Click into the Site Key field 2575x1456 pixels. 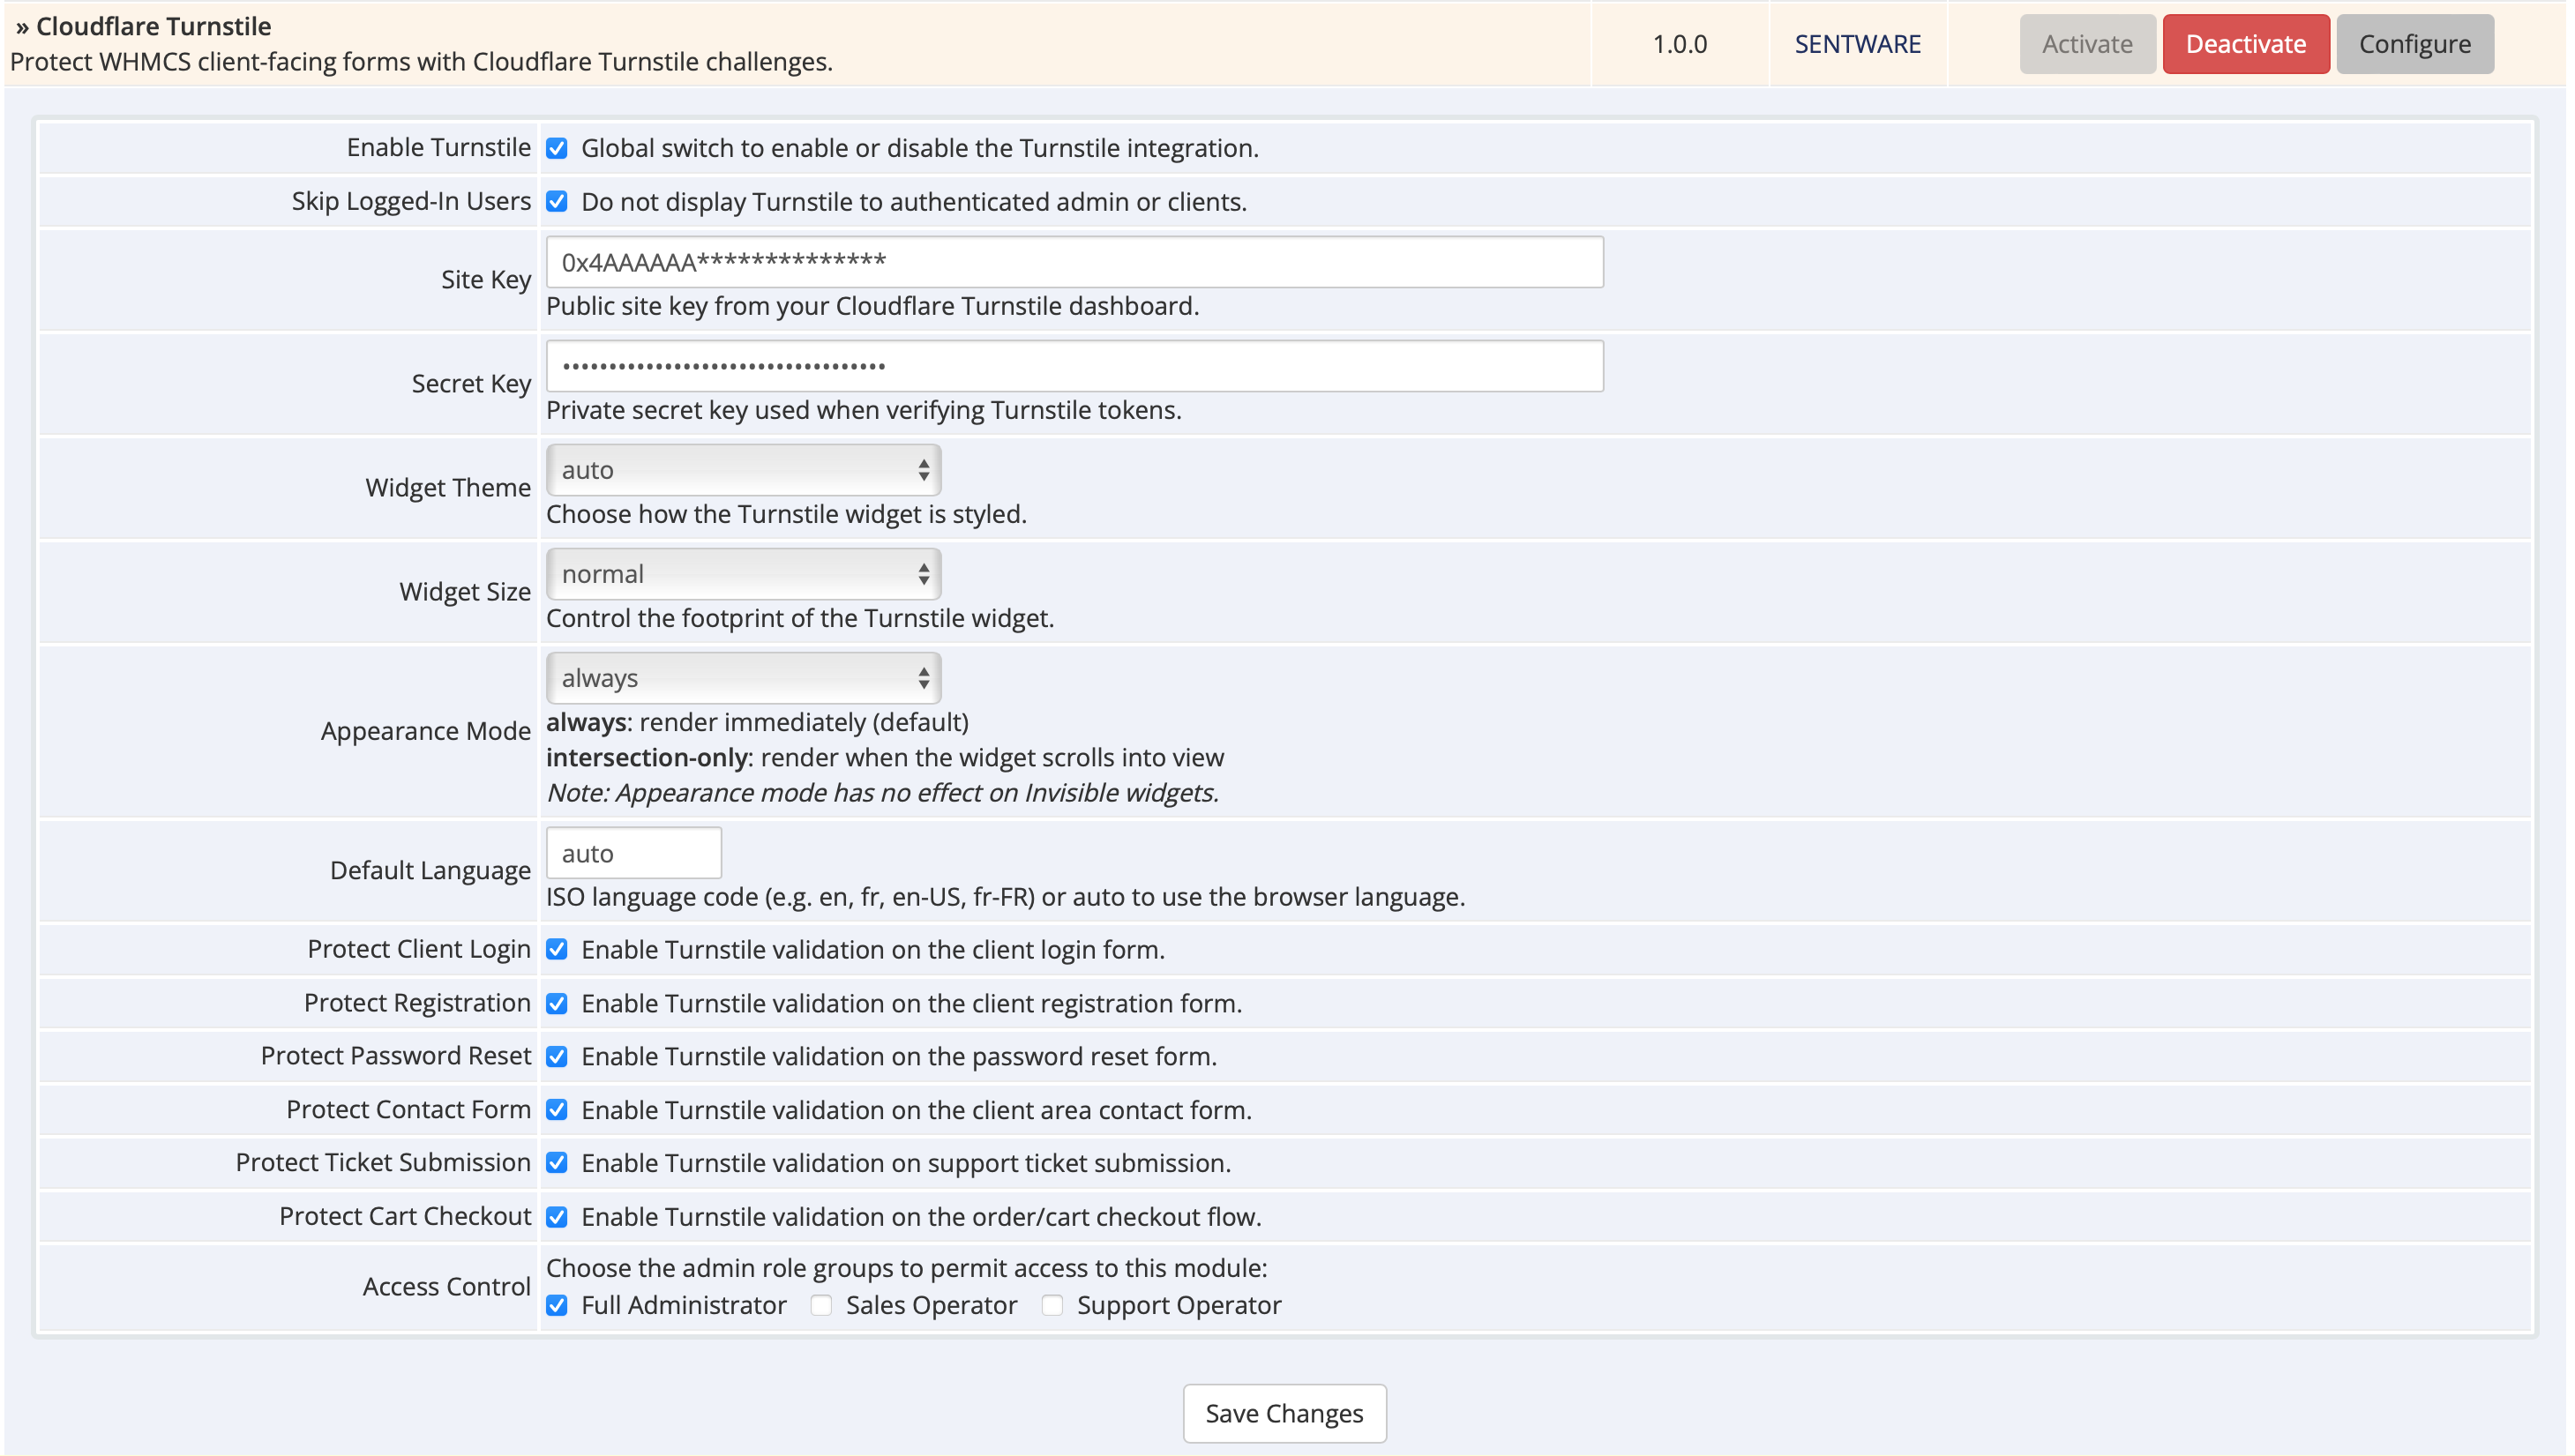coord(1074,262)
